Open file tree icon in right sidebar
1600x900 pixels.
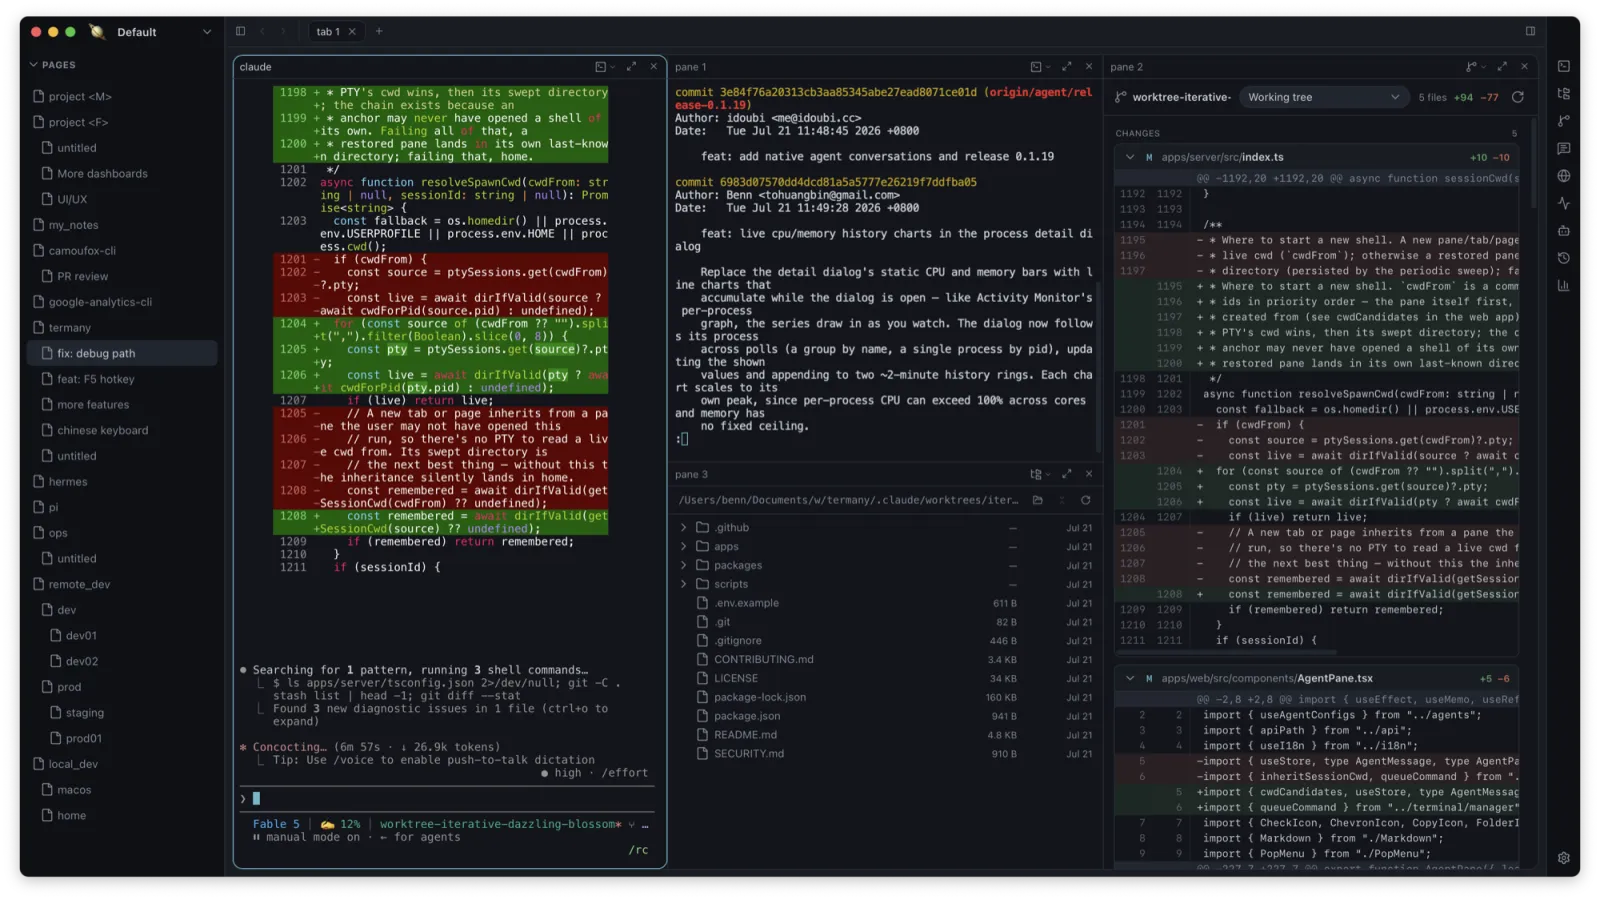[x=1563, y=93]
